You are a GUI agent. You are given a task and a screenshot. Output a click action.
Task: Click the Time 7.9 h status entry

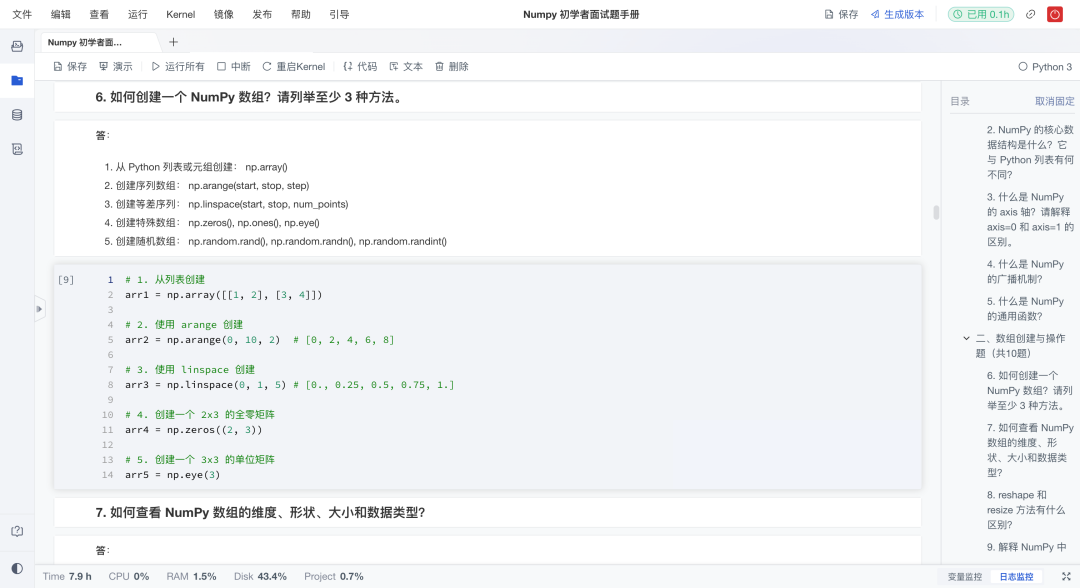point(67,576)
